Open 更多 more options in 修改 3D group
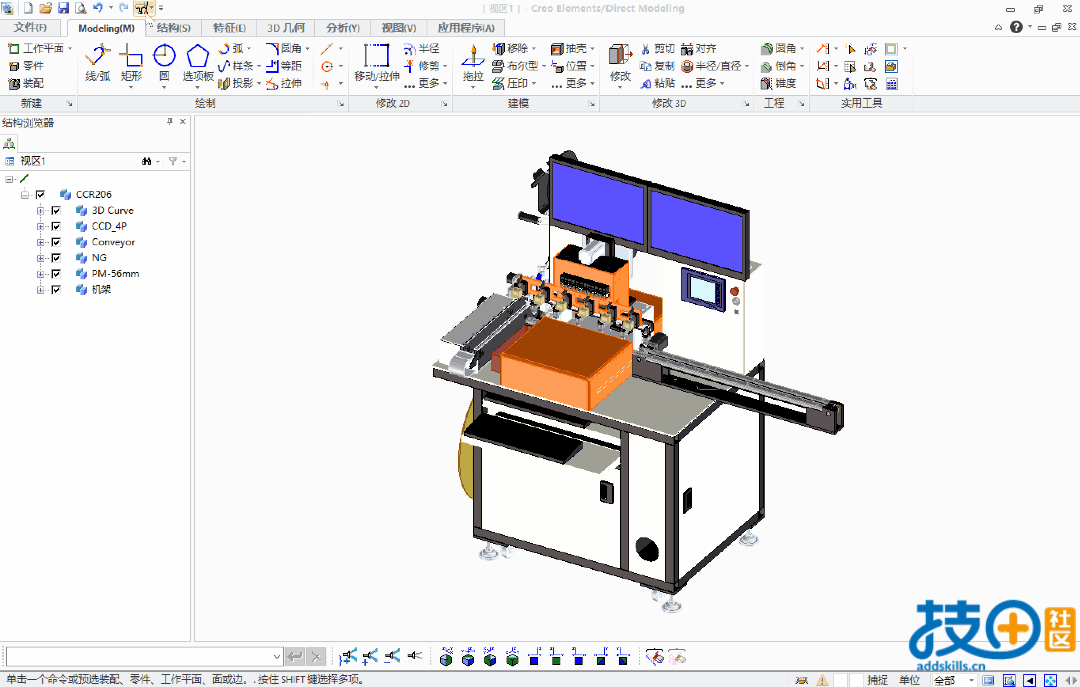Image resolution: width=1080 pixels, height=687 pixels. [703, 83]
